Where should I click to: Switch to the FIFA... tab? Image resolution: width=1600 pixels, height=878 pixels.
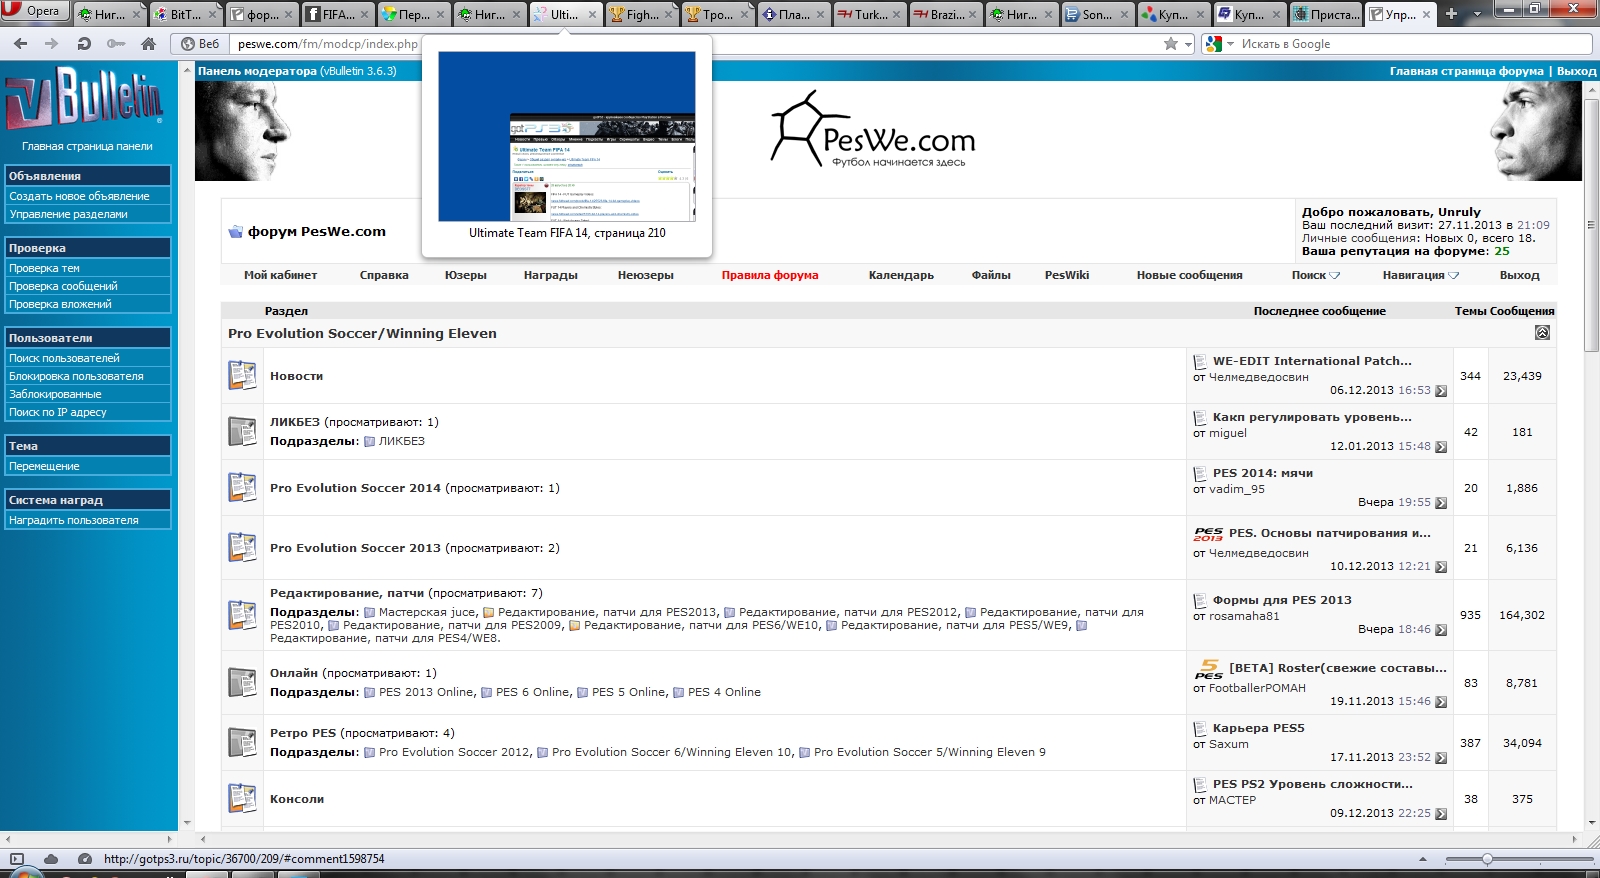point(337,14)
